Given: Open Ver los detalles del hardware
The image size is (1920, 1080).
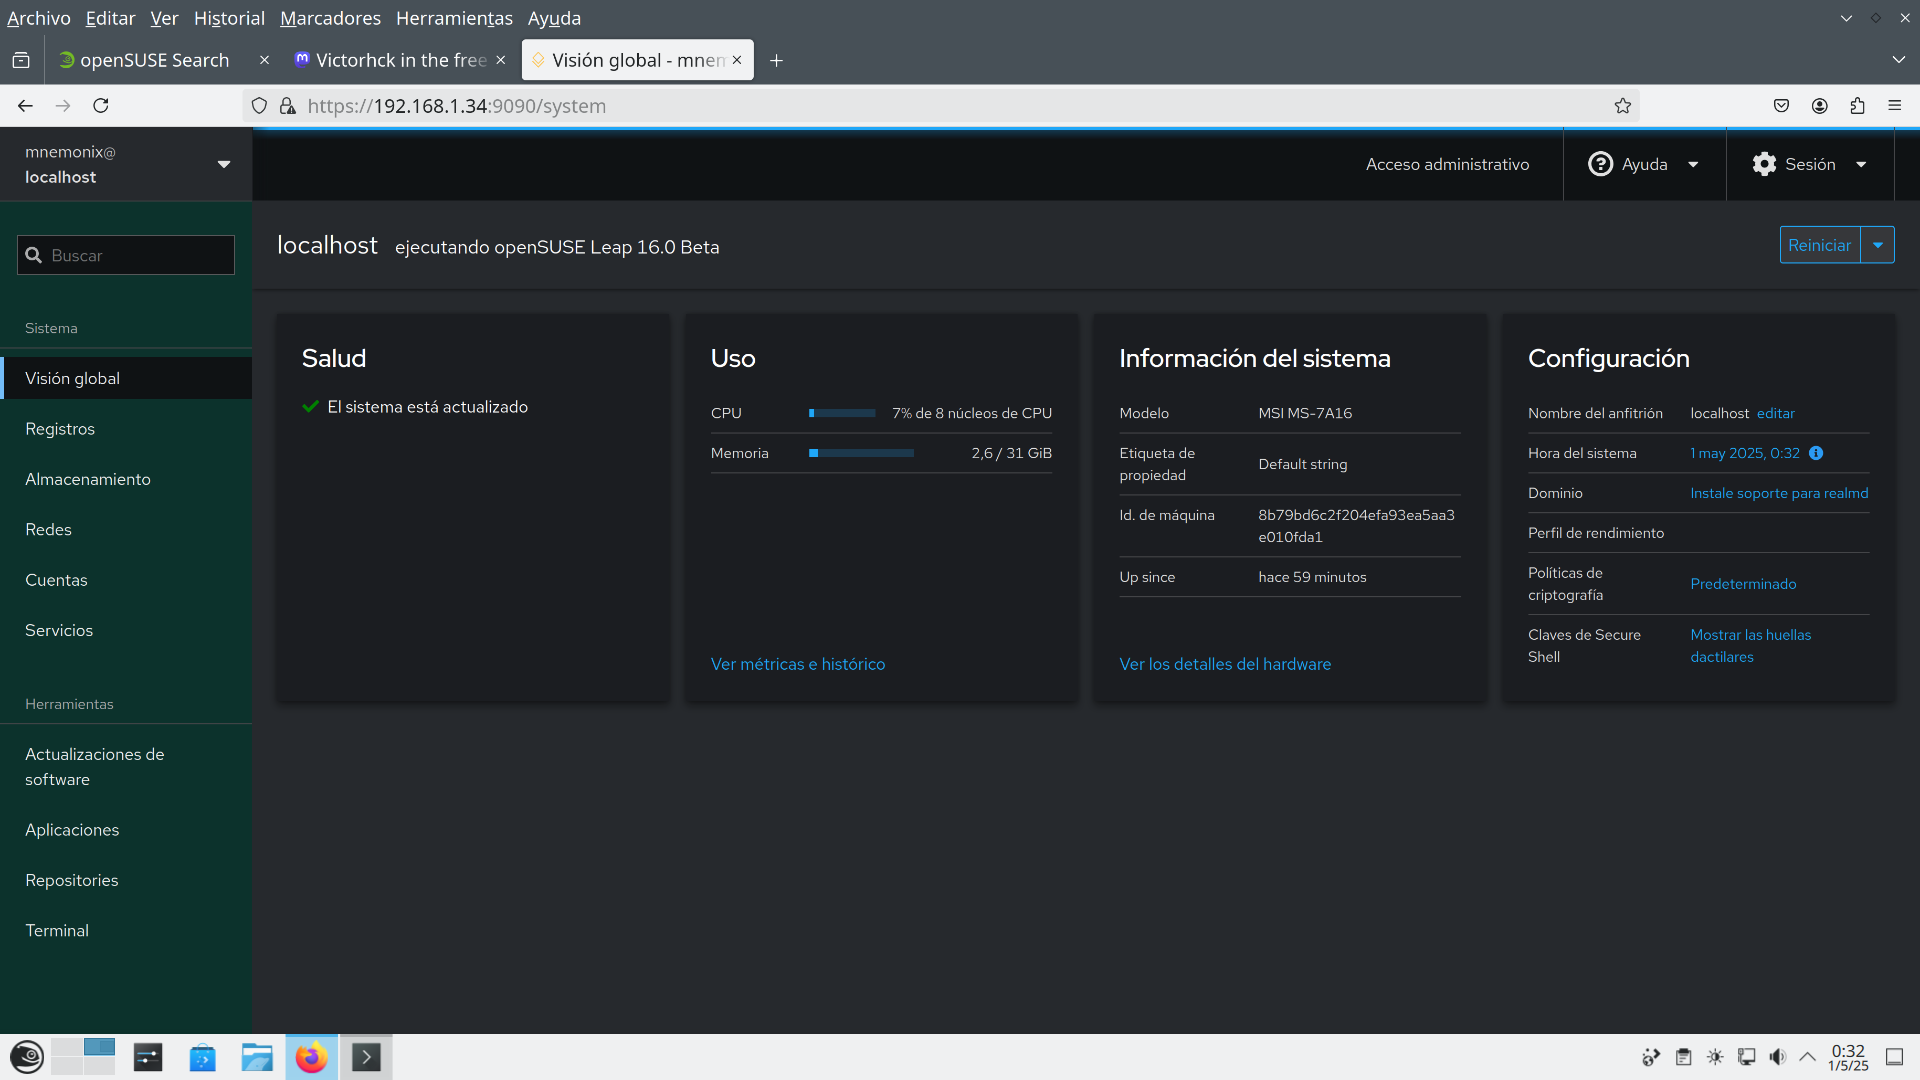Looking at the screenshot, I should (1225, 664).
